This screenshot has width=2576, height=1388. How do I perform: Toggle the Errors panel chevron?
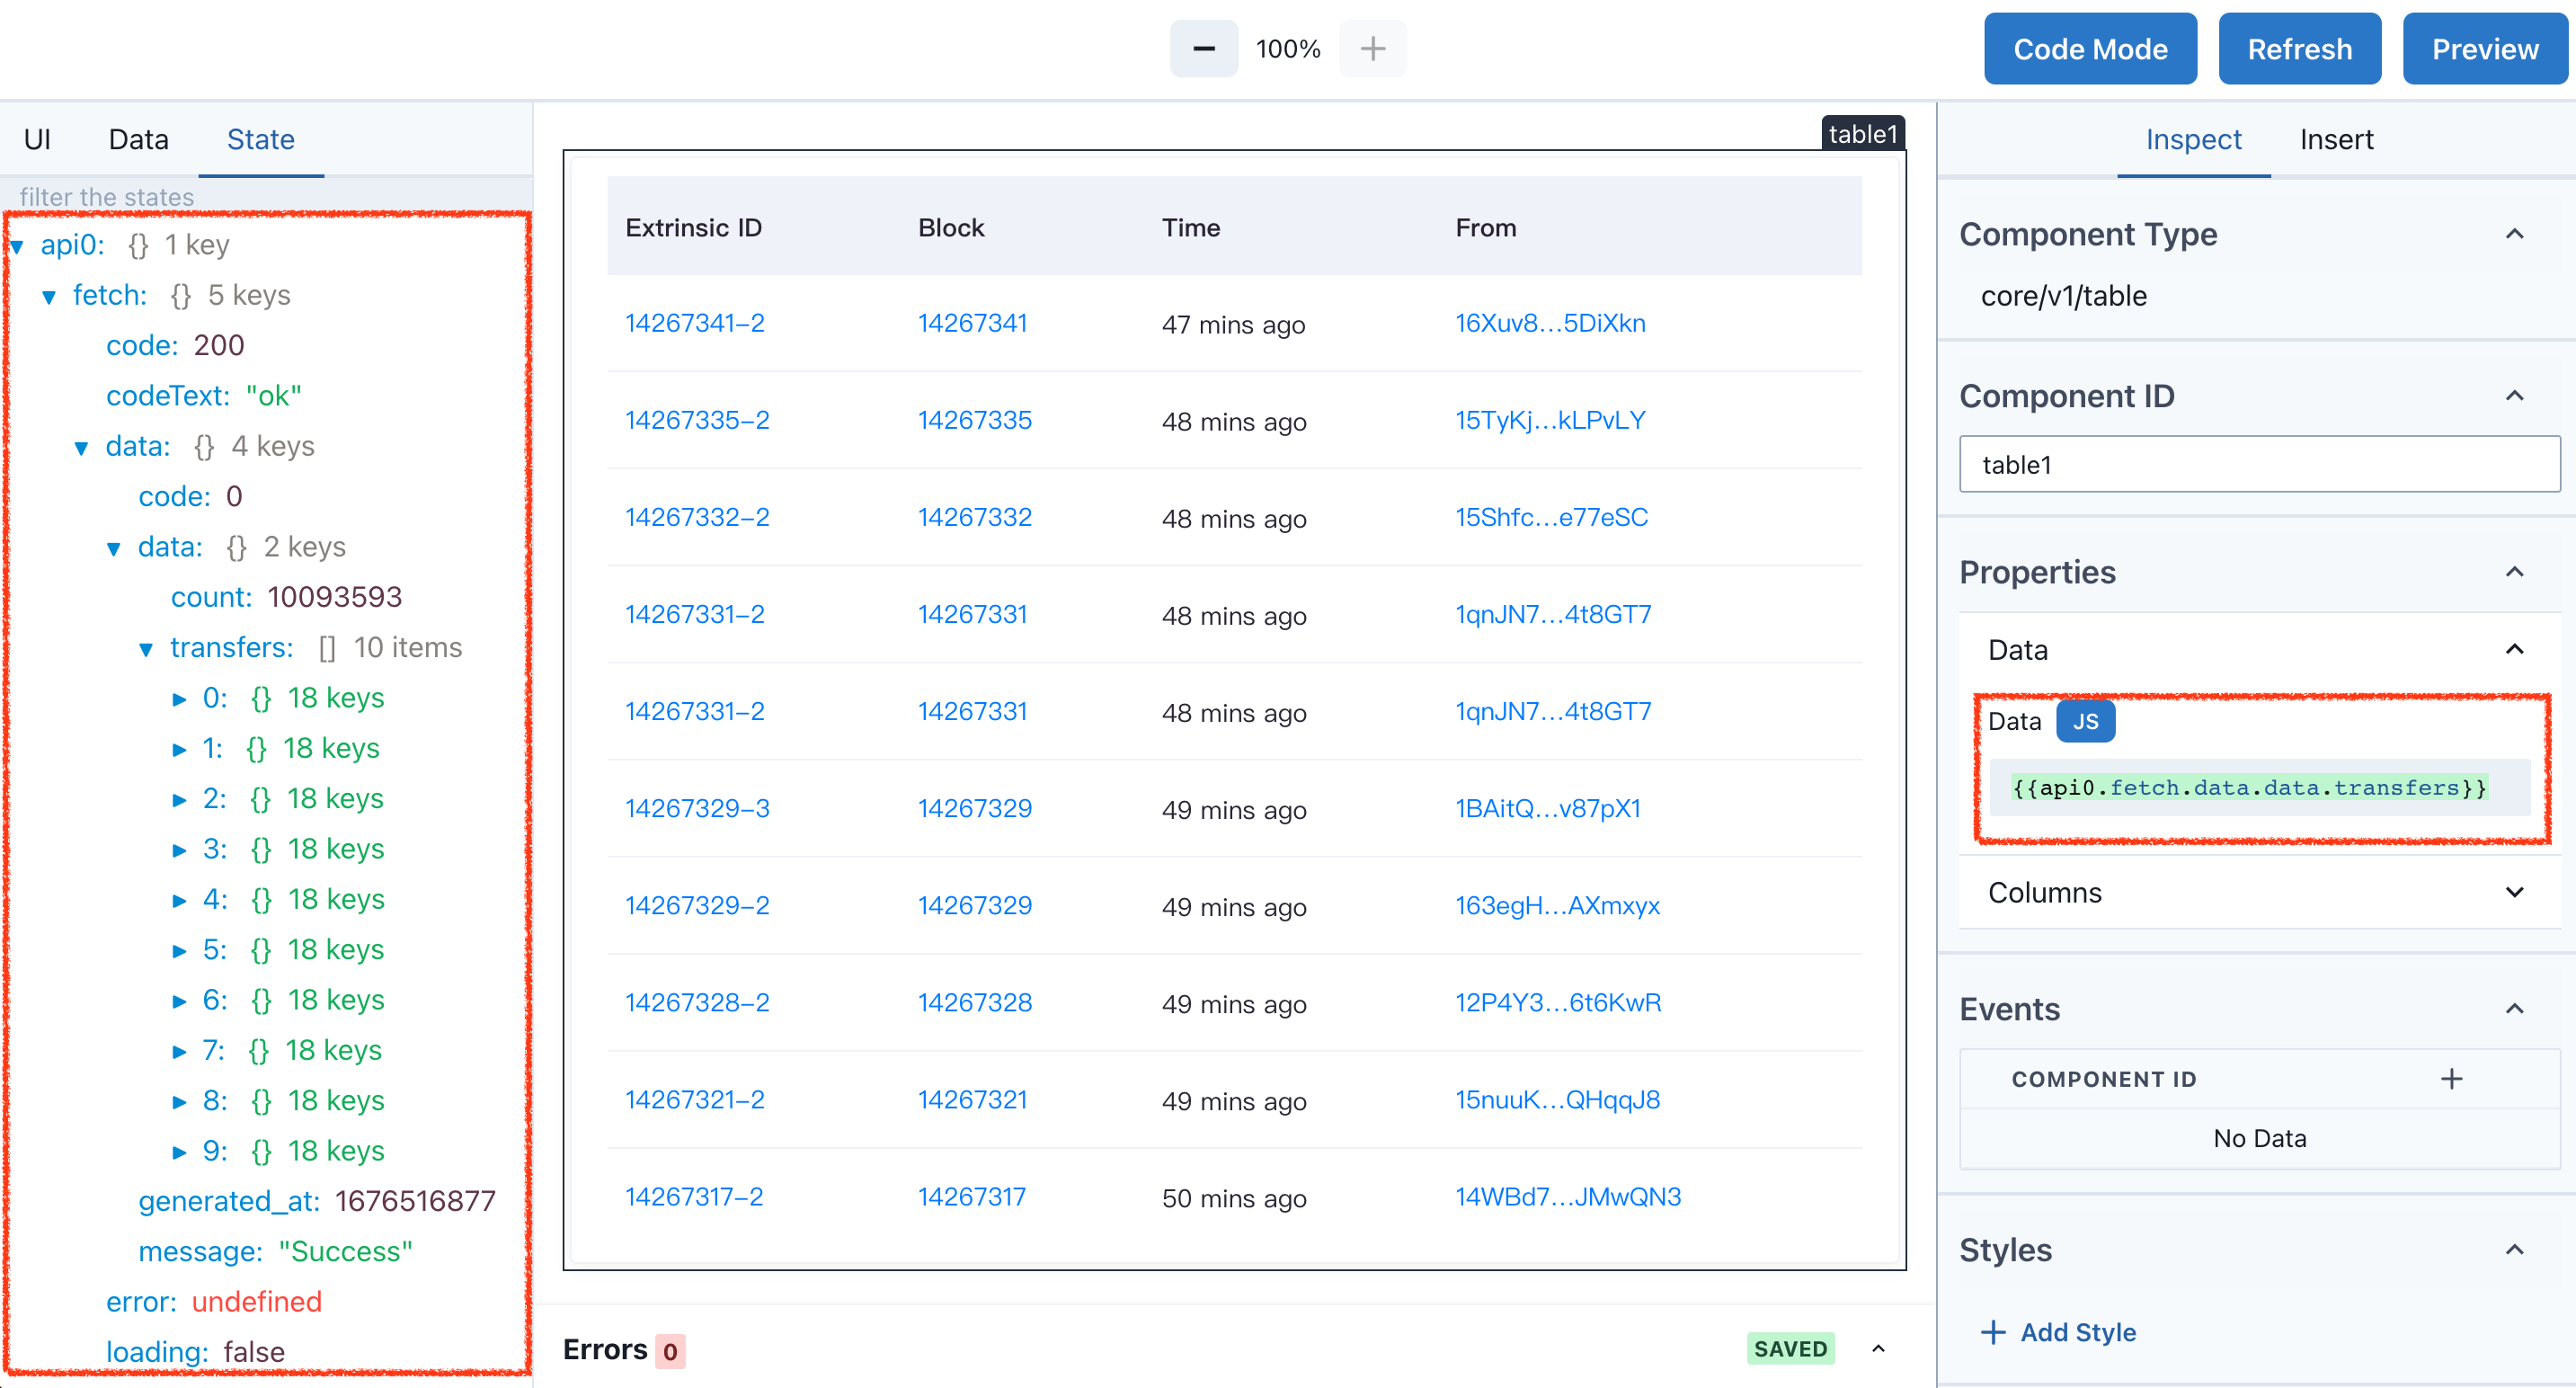[1878, 1349]
